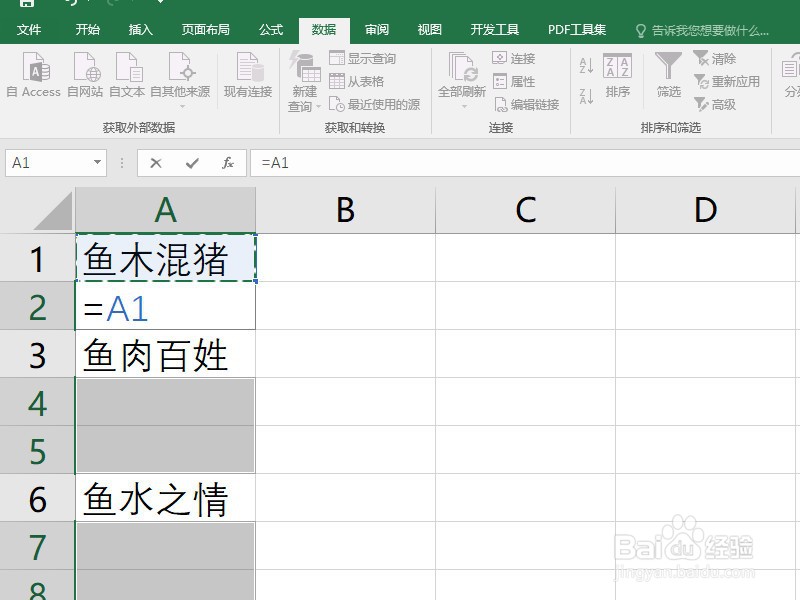Switch to the 公式 ribbon tab
The image size is (800, 600).
[271, 30]
